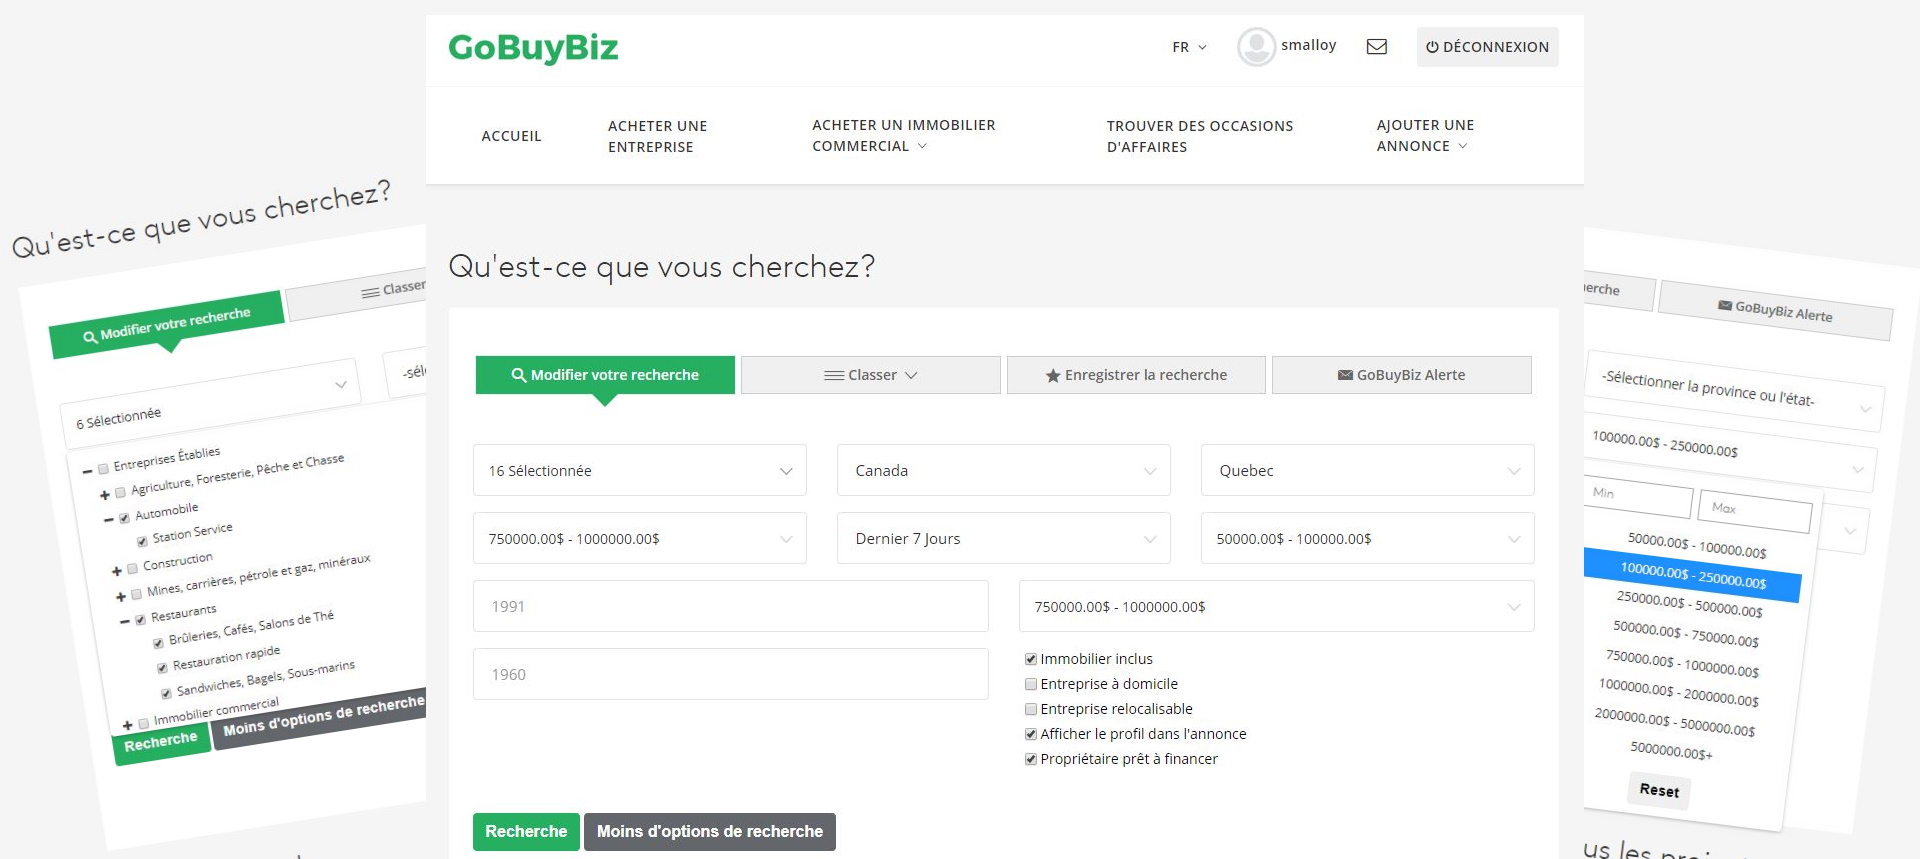Check Entreprise relocalisable checkbox
Viewport: 1920px width, 859px height.
1030,709
